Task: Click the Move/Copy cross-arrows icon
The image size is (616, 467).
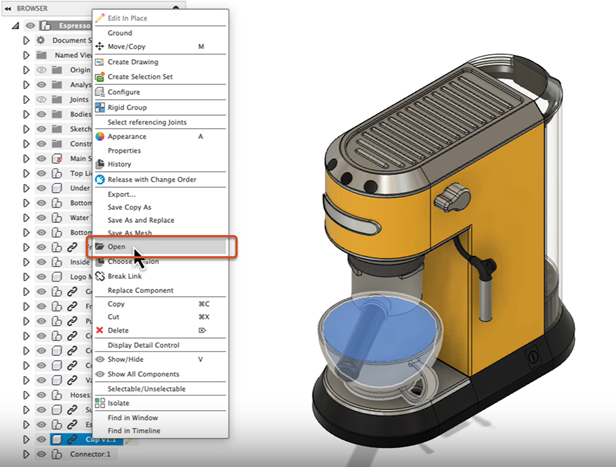Action: (100, 46)
